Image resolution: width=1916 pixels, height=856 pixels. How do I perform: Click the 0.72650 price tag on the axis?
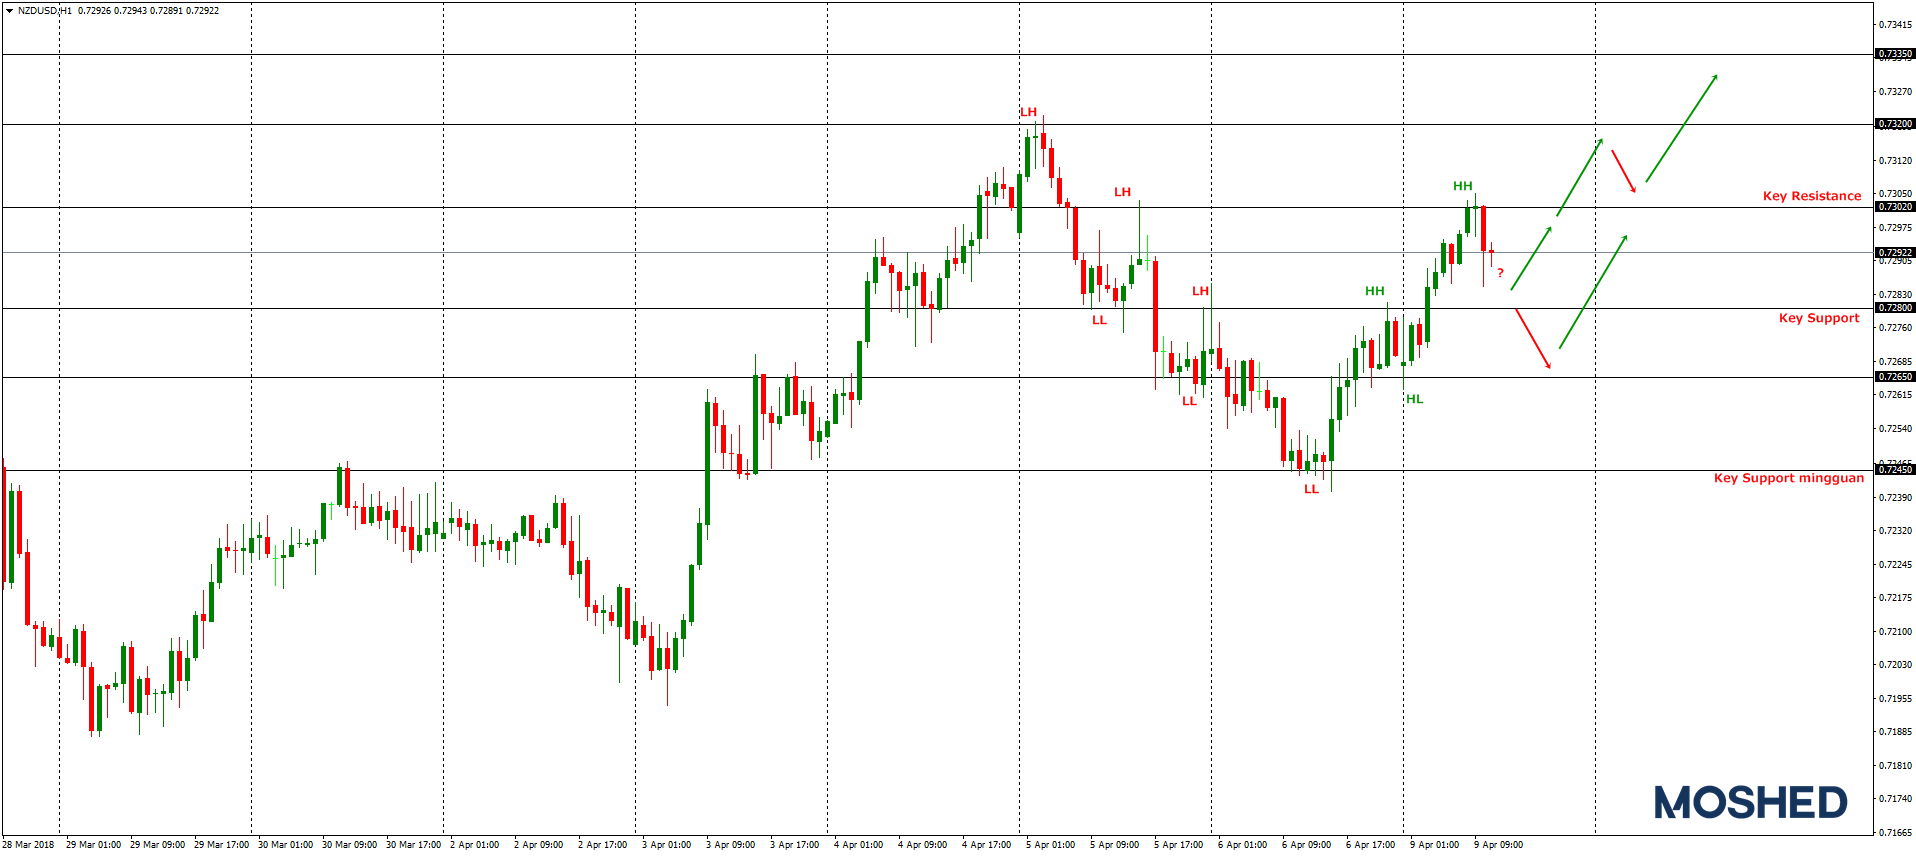pyautogui.click(x=1894, y=377)
